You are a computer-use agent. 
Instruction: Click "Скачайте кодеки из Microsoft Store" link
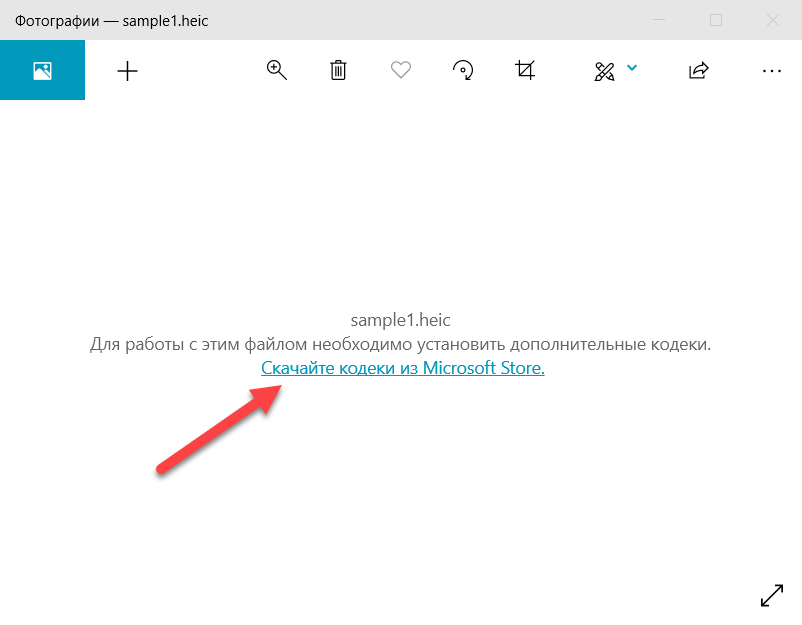click(402, 368)
